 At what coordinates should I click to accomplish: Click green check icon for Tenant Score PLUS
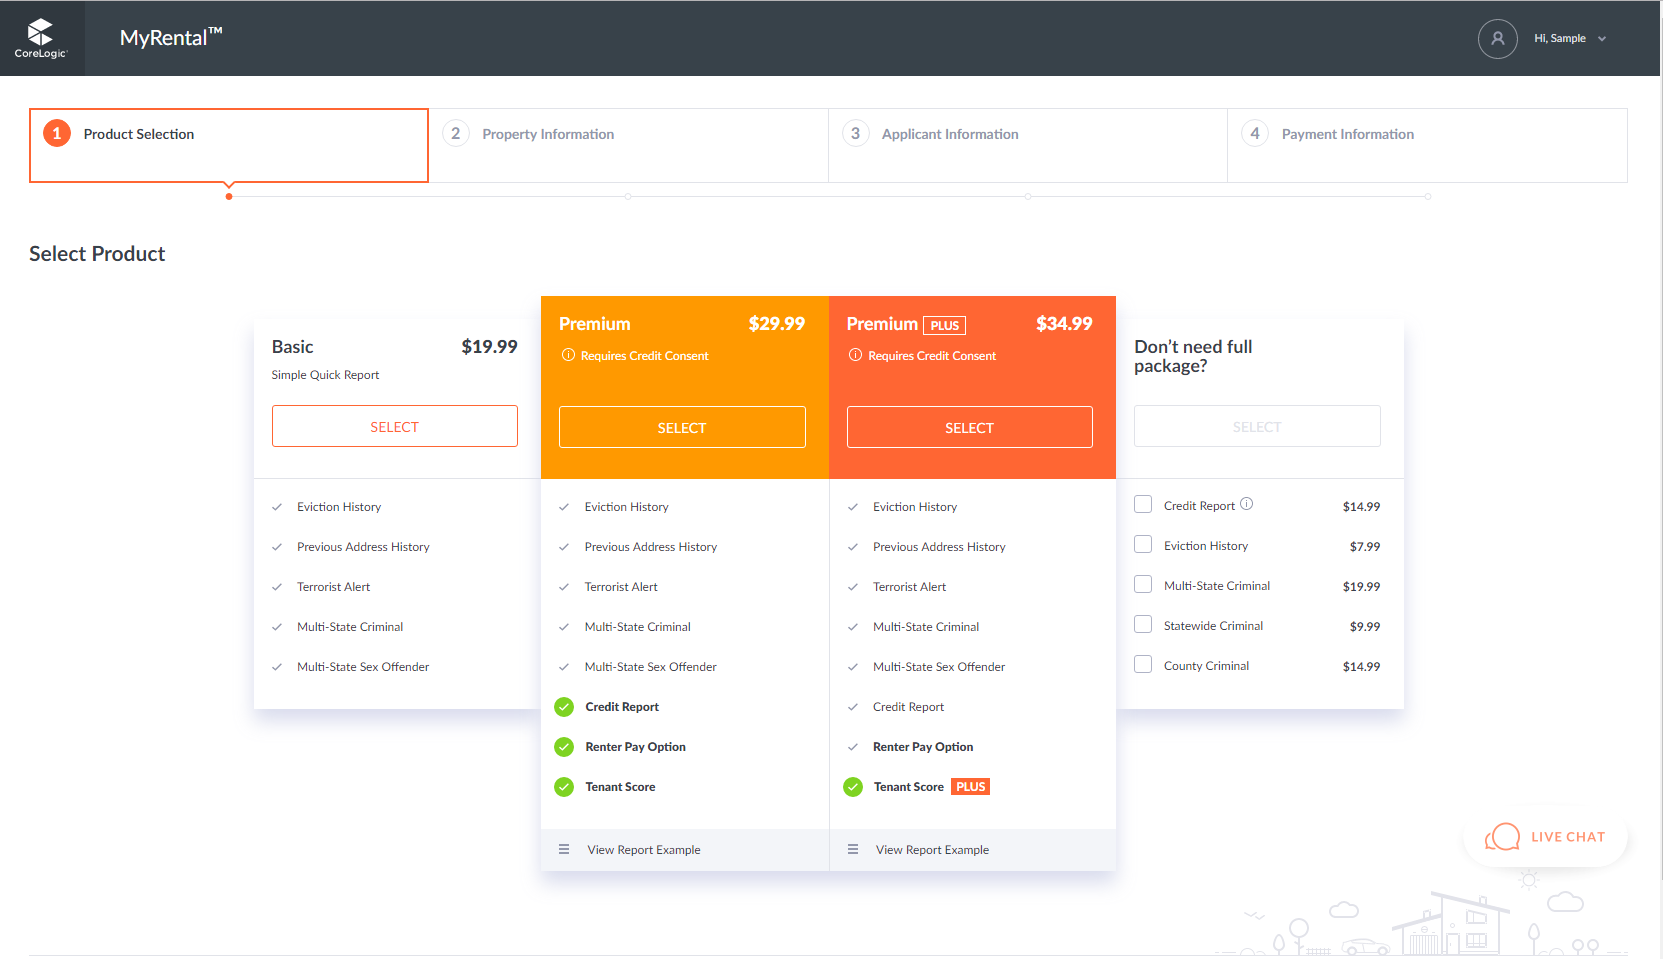click(x=853, y=787)
